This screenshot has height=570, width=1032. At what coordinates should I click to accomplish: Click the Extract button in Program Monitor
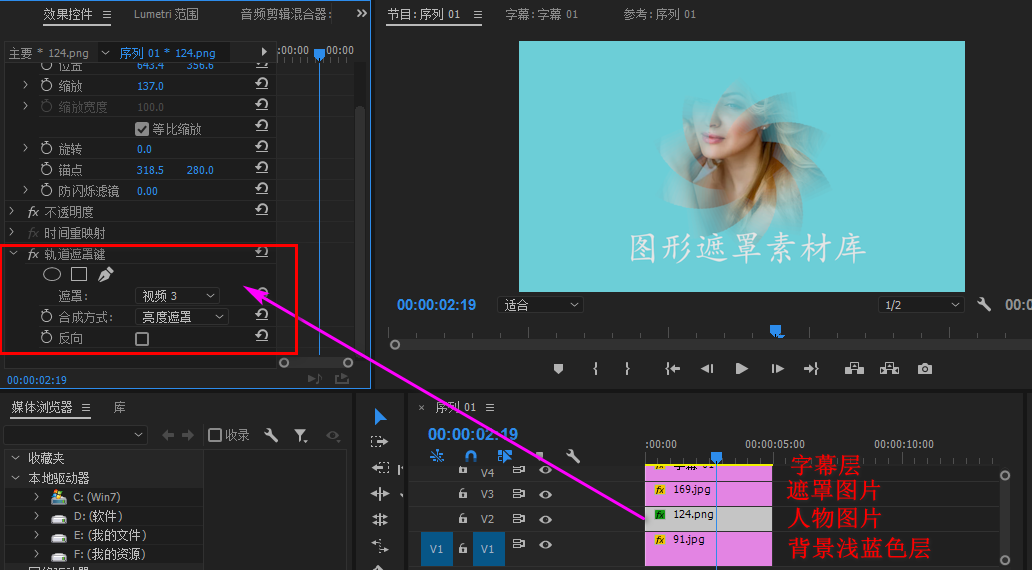(x=889, y=368)
